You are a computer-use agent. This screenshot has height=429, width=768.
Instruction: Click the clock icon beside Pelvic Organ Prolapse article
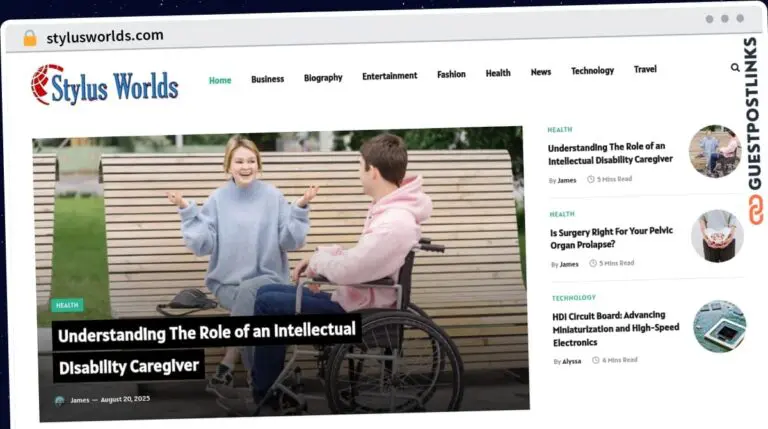[593, 263]
